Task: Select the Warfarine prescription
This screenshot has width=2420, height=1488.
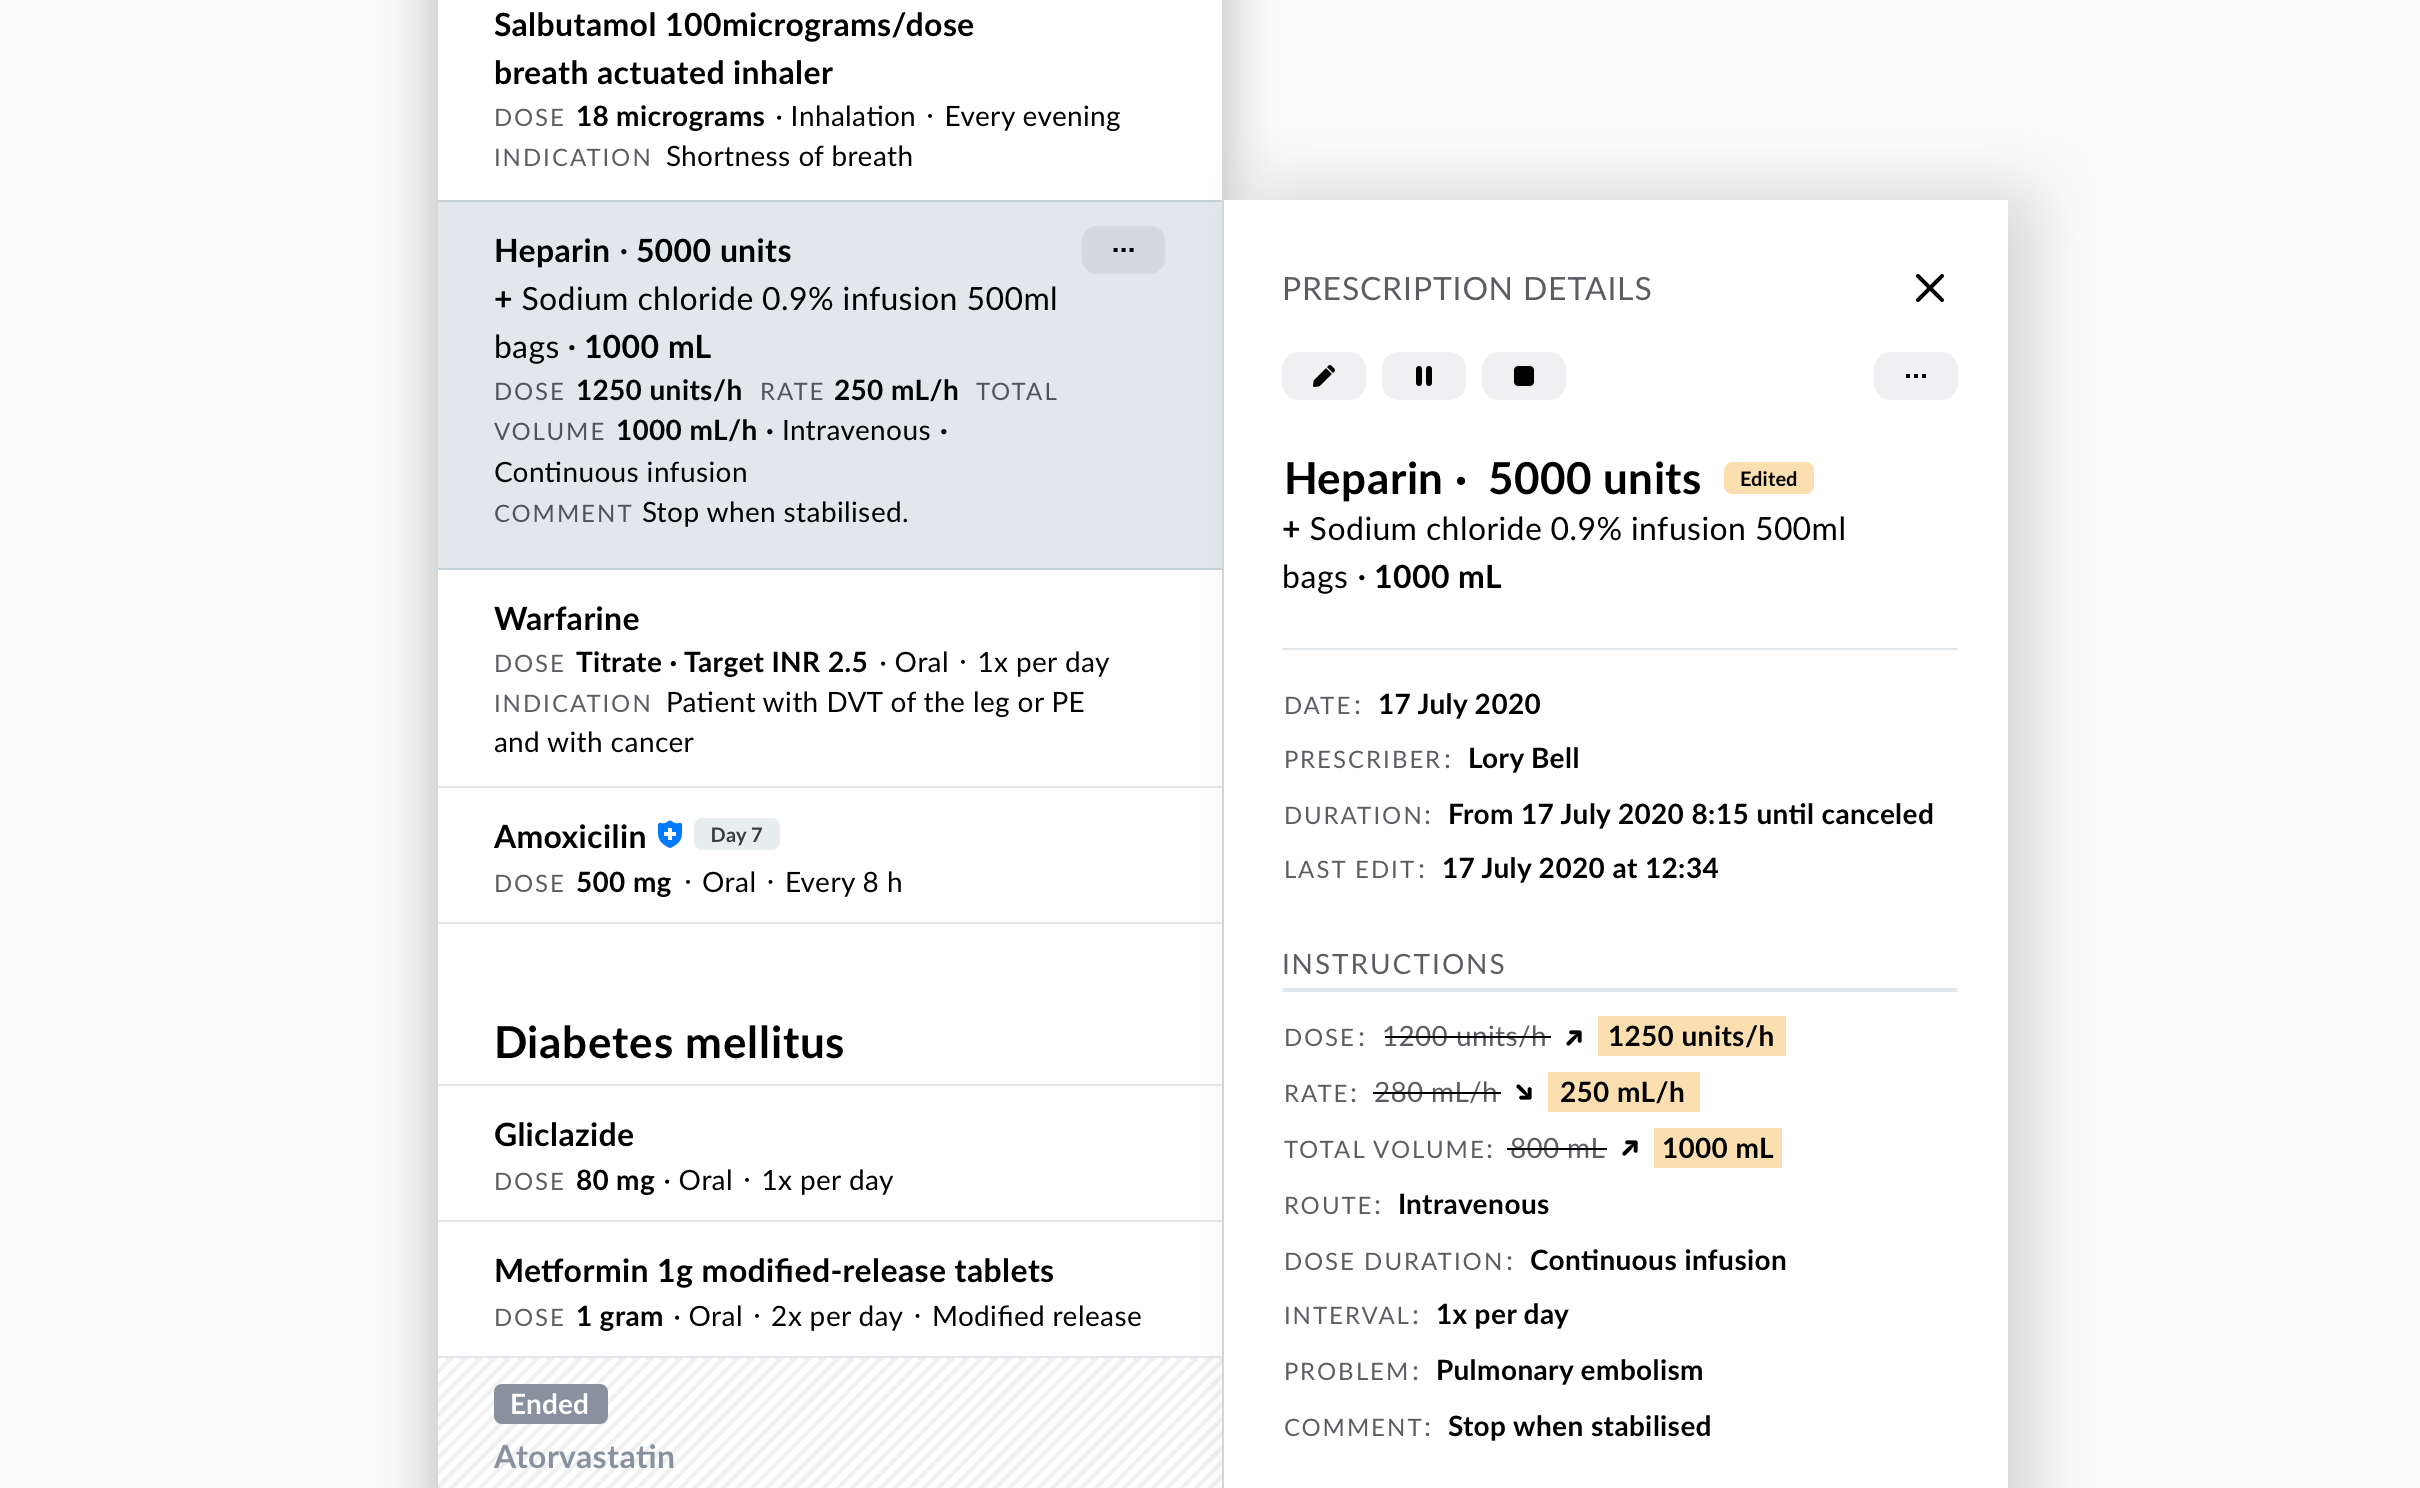Action: point(830,678)
